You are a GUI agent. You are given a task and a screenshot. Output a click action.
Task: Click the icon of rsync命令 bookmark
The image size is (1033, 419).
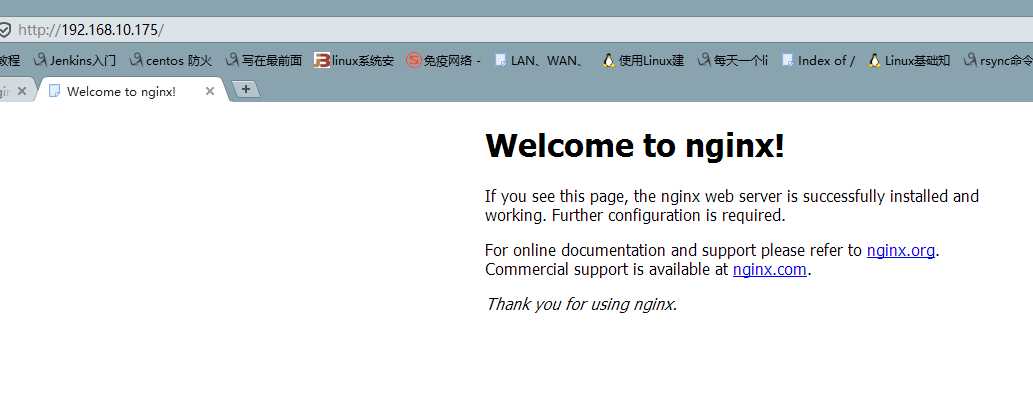click(x=970, y=60)
